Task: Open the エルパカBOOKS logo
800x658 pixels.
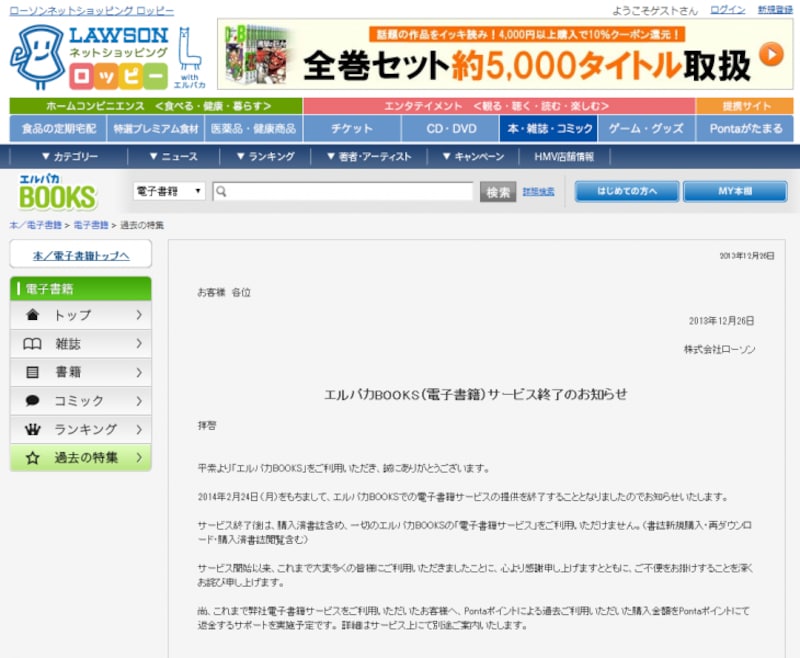Action: point(55,190)
